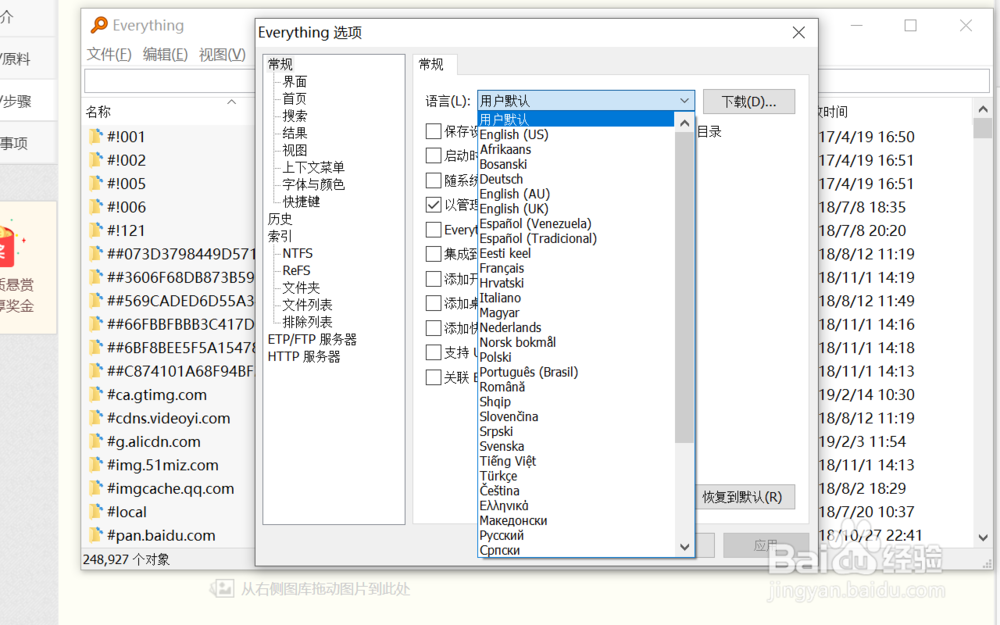Choose Türkçe language option
1000x625 pixels.
499,476
